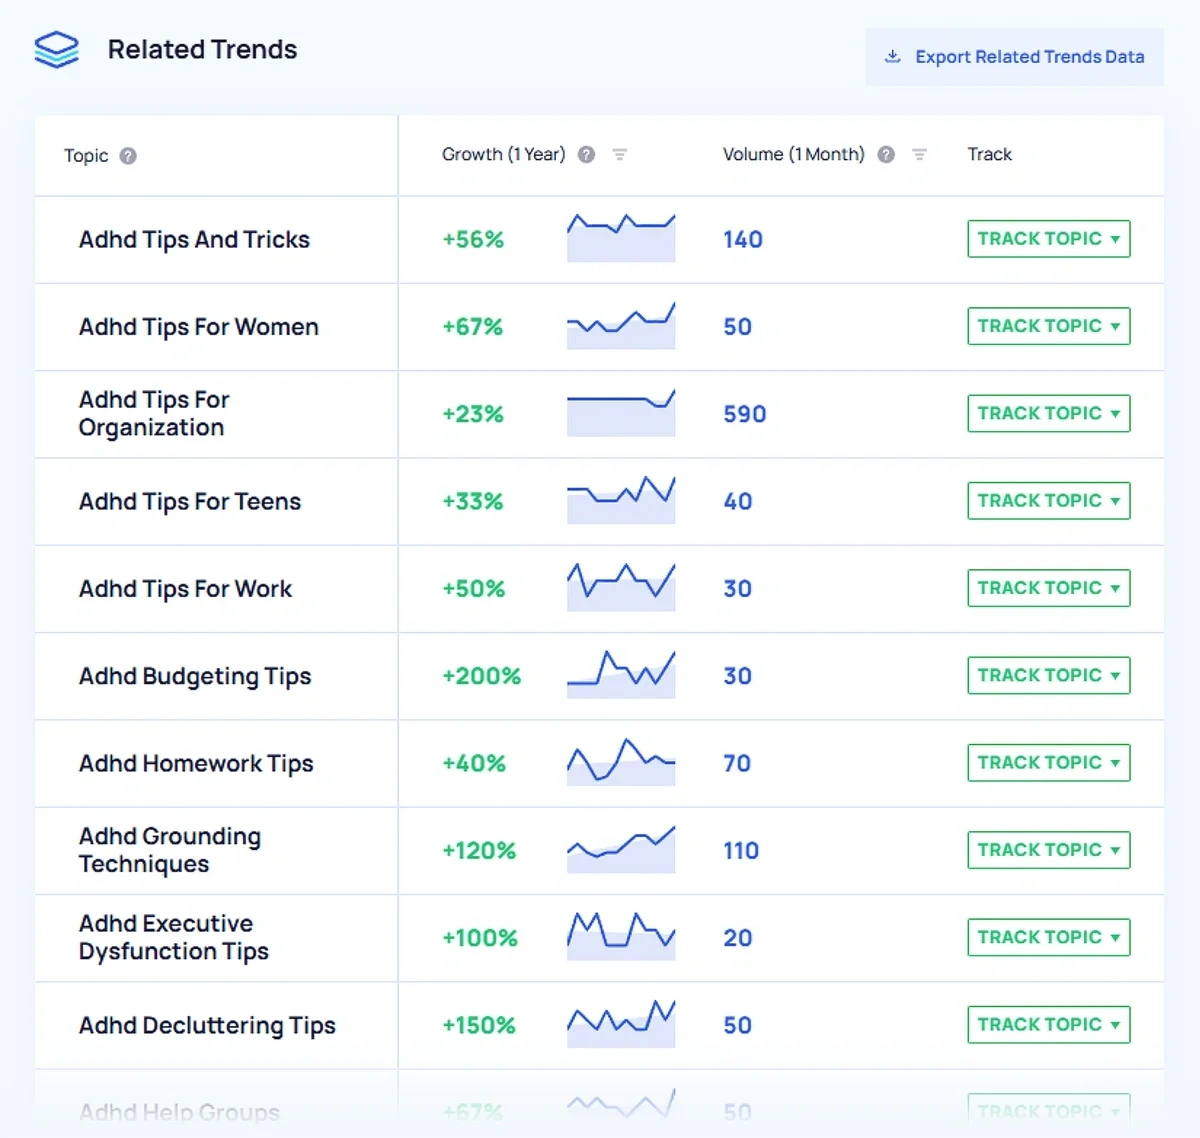Click the Related Trends layers logo icon
Screen dimensions: 1200x1138
click(56, 49)
